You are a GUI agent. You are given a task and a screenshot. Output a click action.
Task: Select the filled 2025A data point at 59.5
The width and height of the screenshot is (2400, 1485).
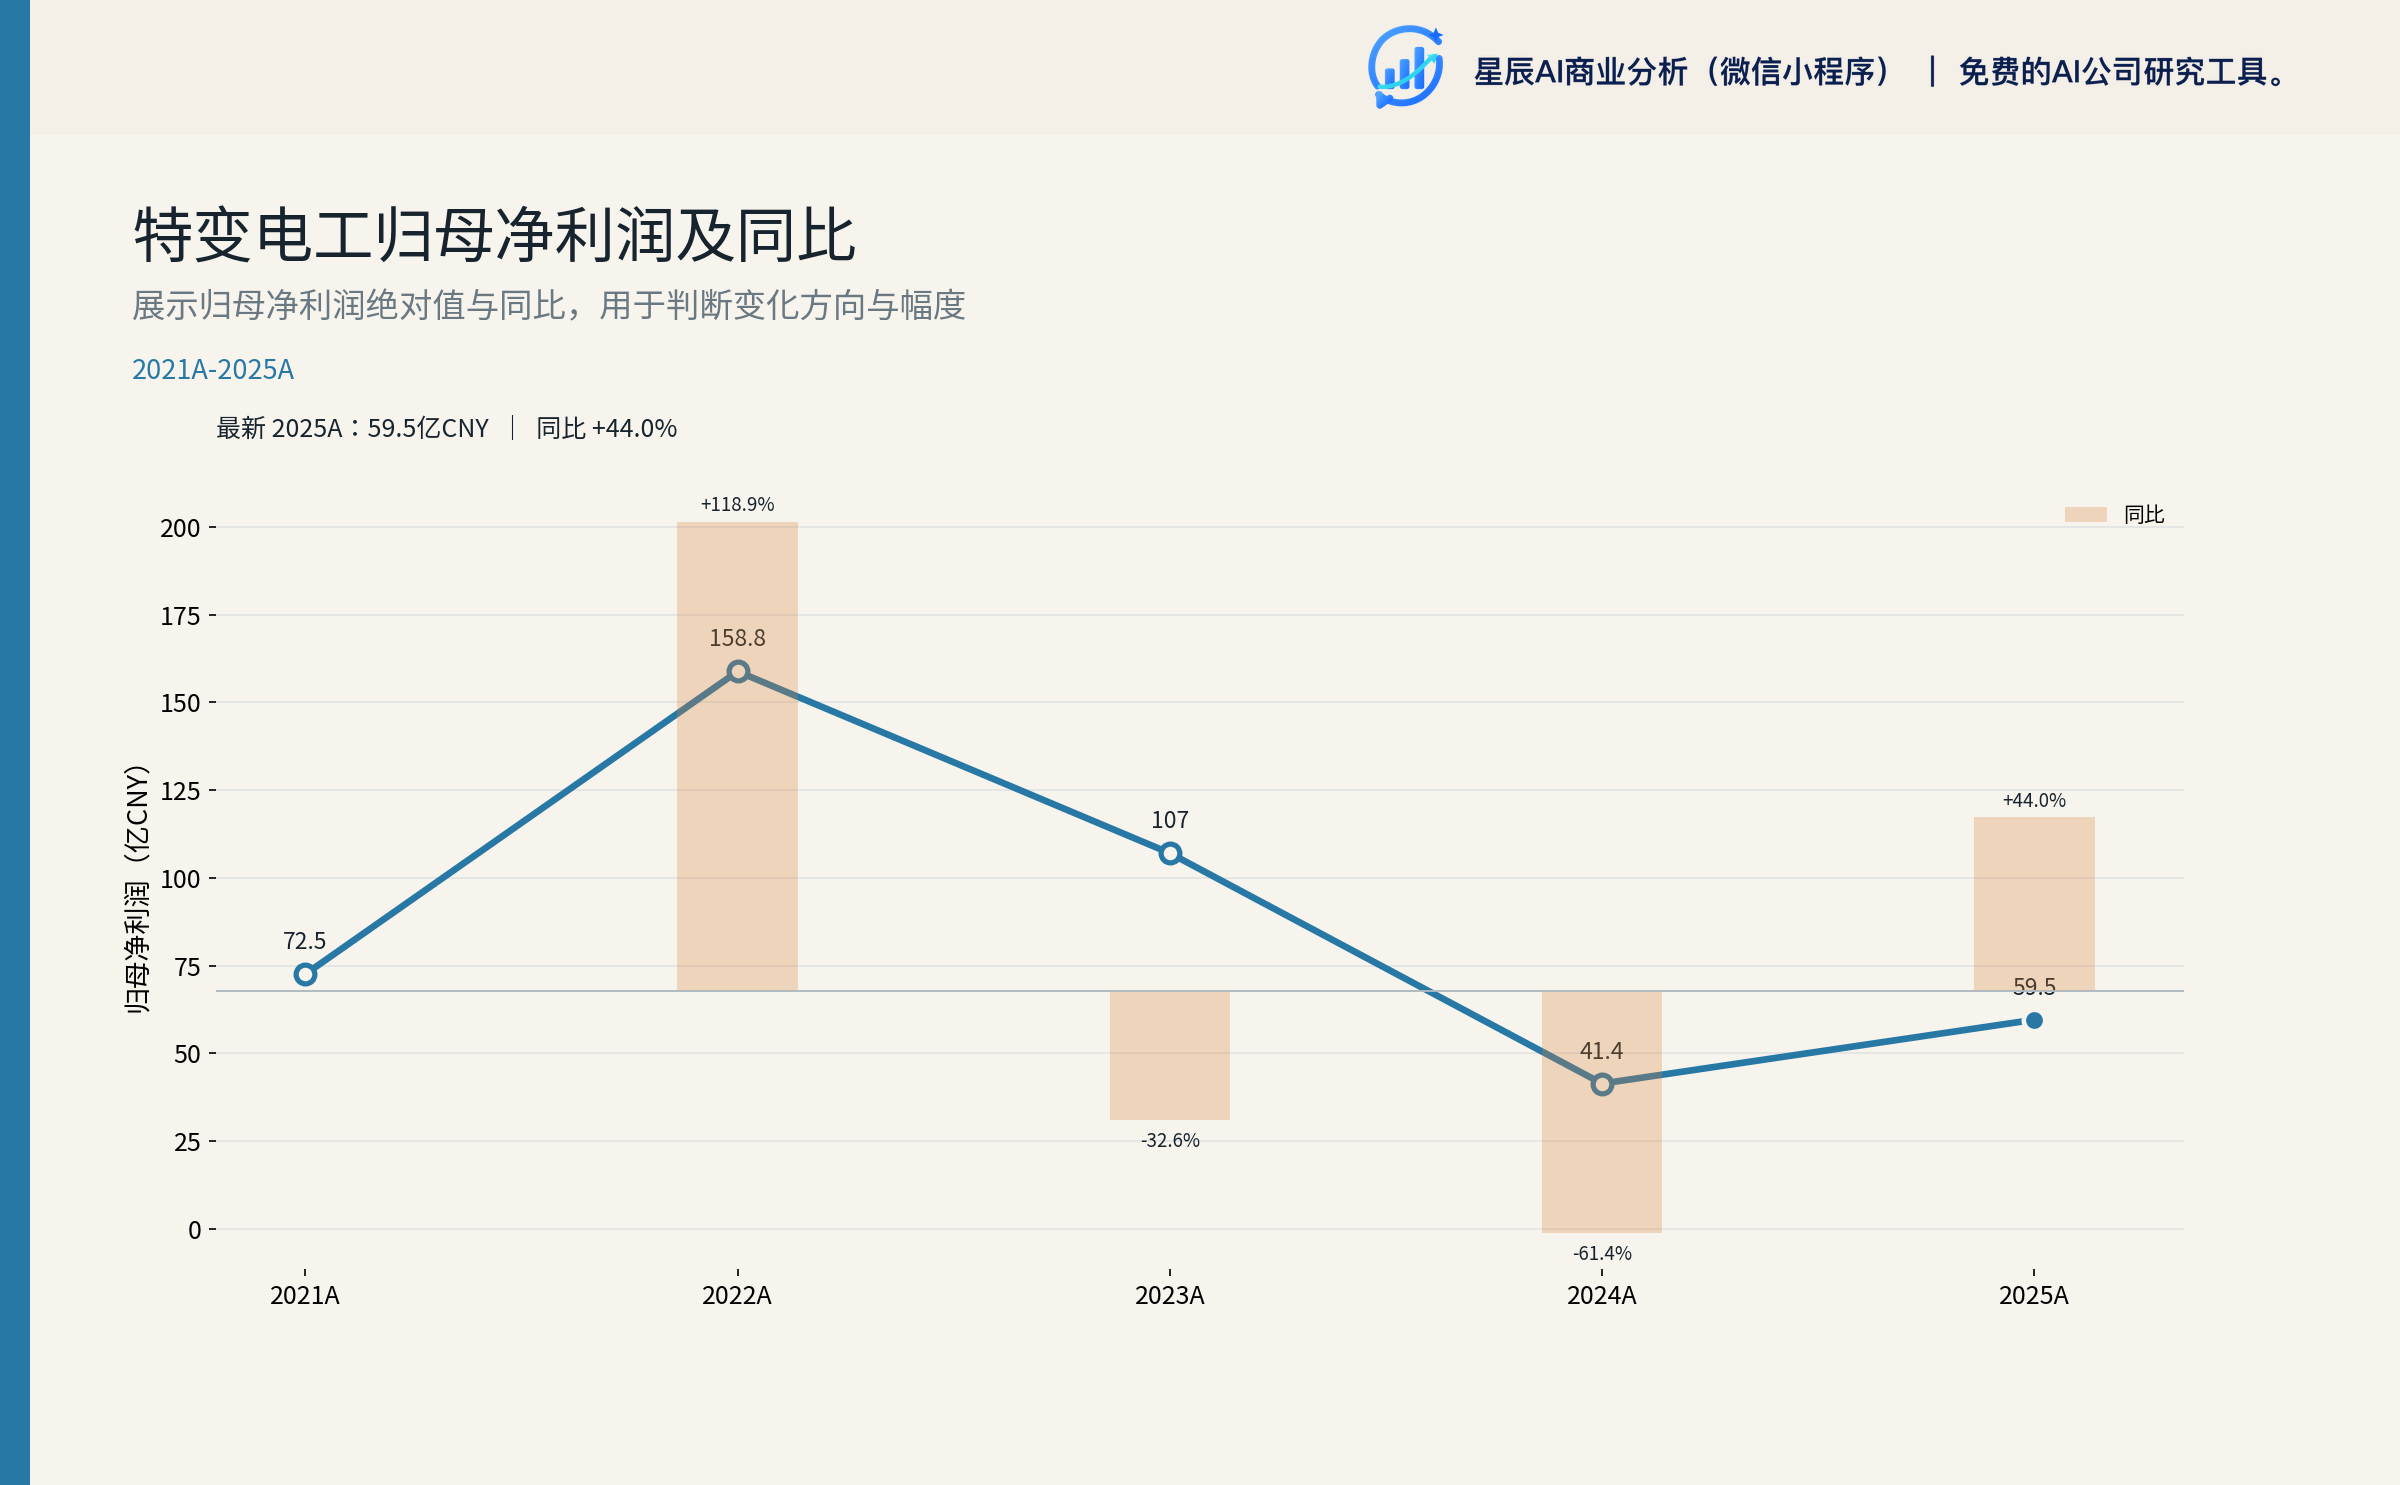pyautogui.click(x=2034, y=1020)
